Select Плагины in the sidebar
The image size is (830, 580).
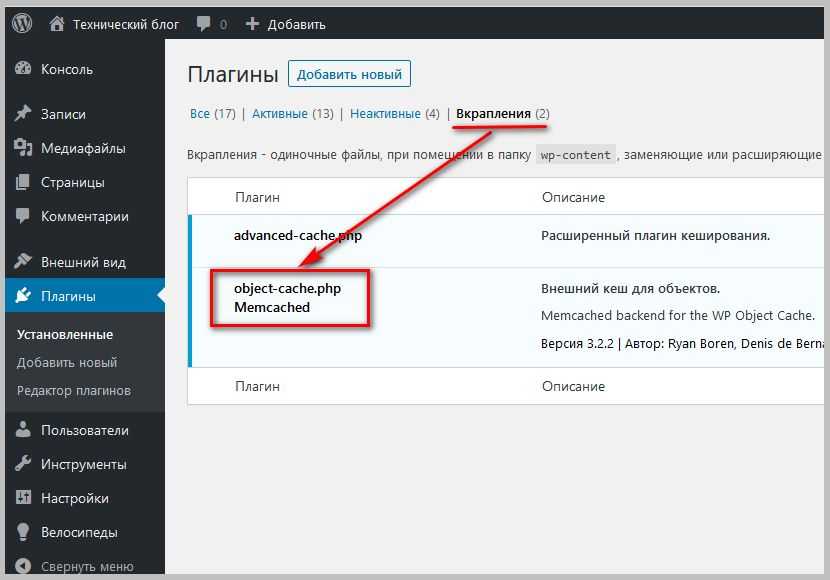(69, 296)
